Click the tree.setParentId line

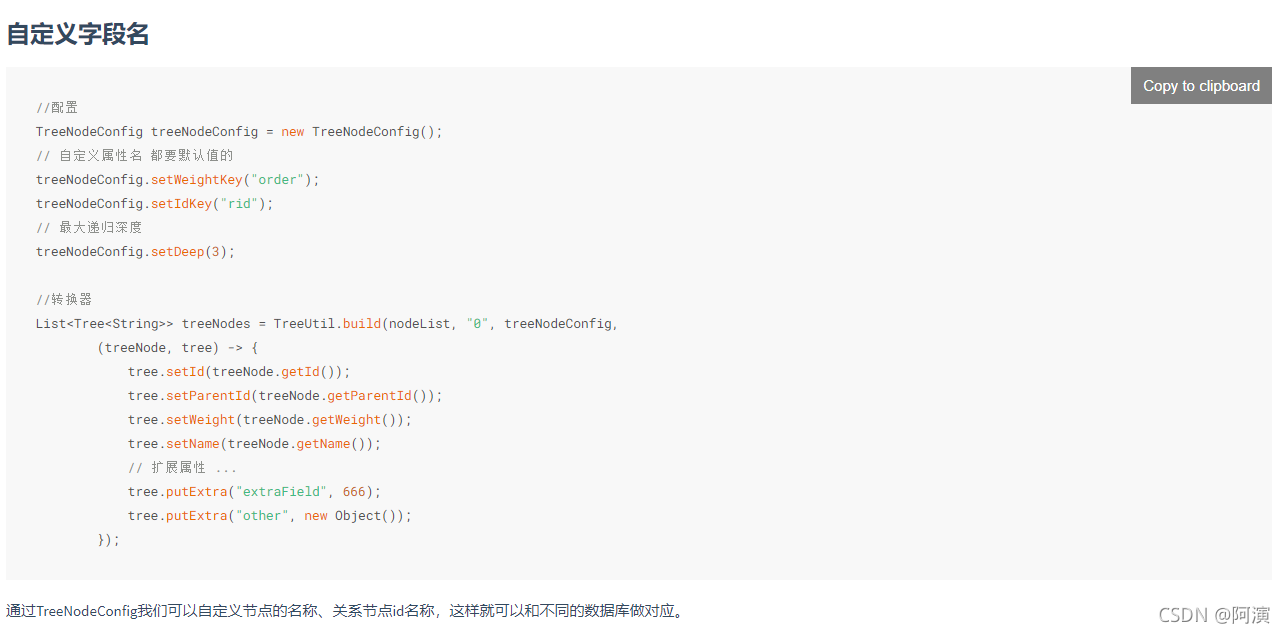pyautogui.click(x=285, y=395)
